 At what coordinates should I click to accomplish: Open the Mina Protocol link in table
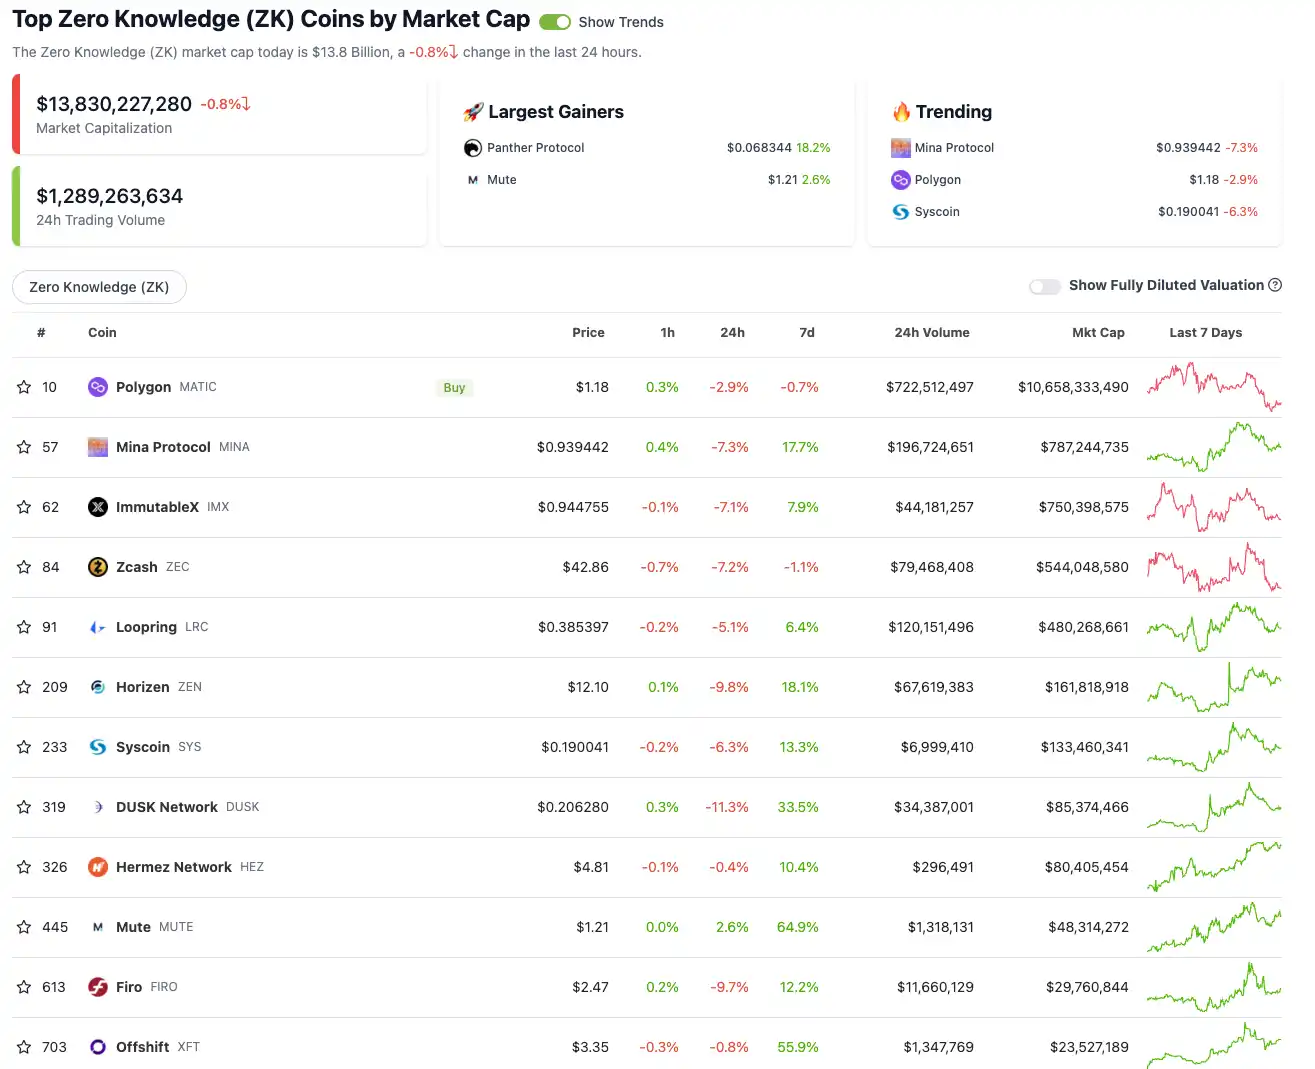[163, 447]
